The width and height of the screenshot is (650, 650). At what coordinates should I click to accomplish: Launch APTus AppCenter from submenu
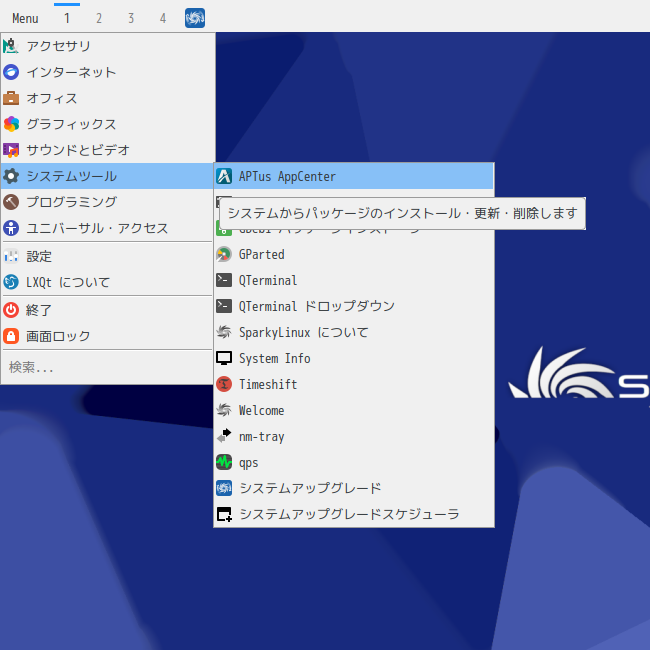point(354,176)
